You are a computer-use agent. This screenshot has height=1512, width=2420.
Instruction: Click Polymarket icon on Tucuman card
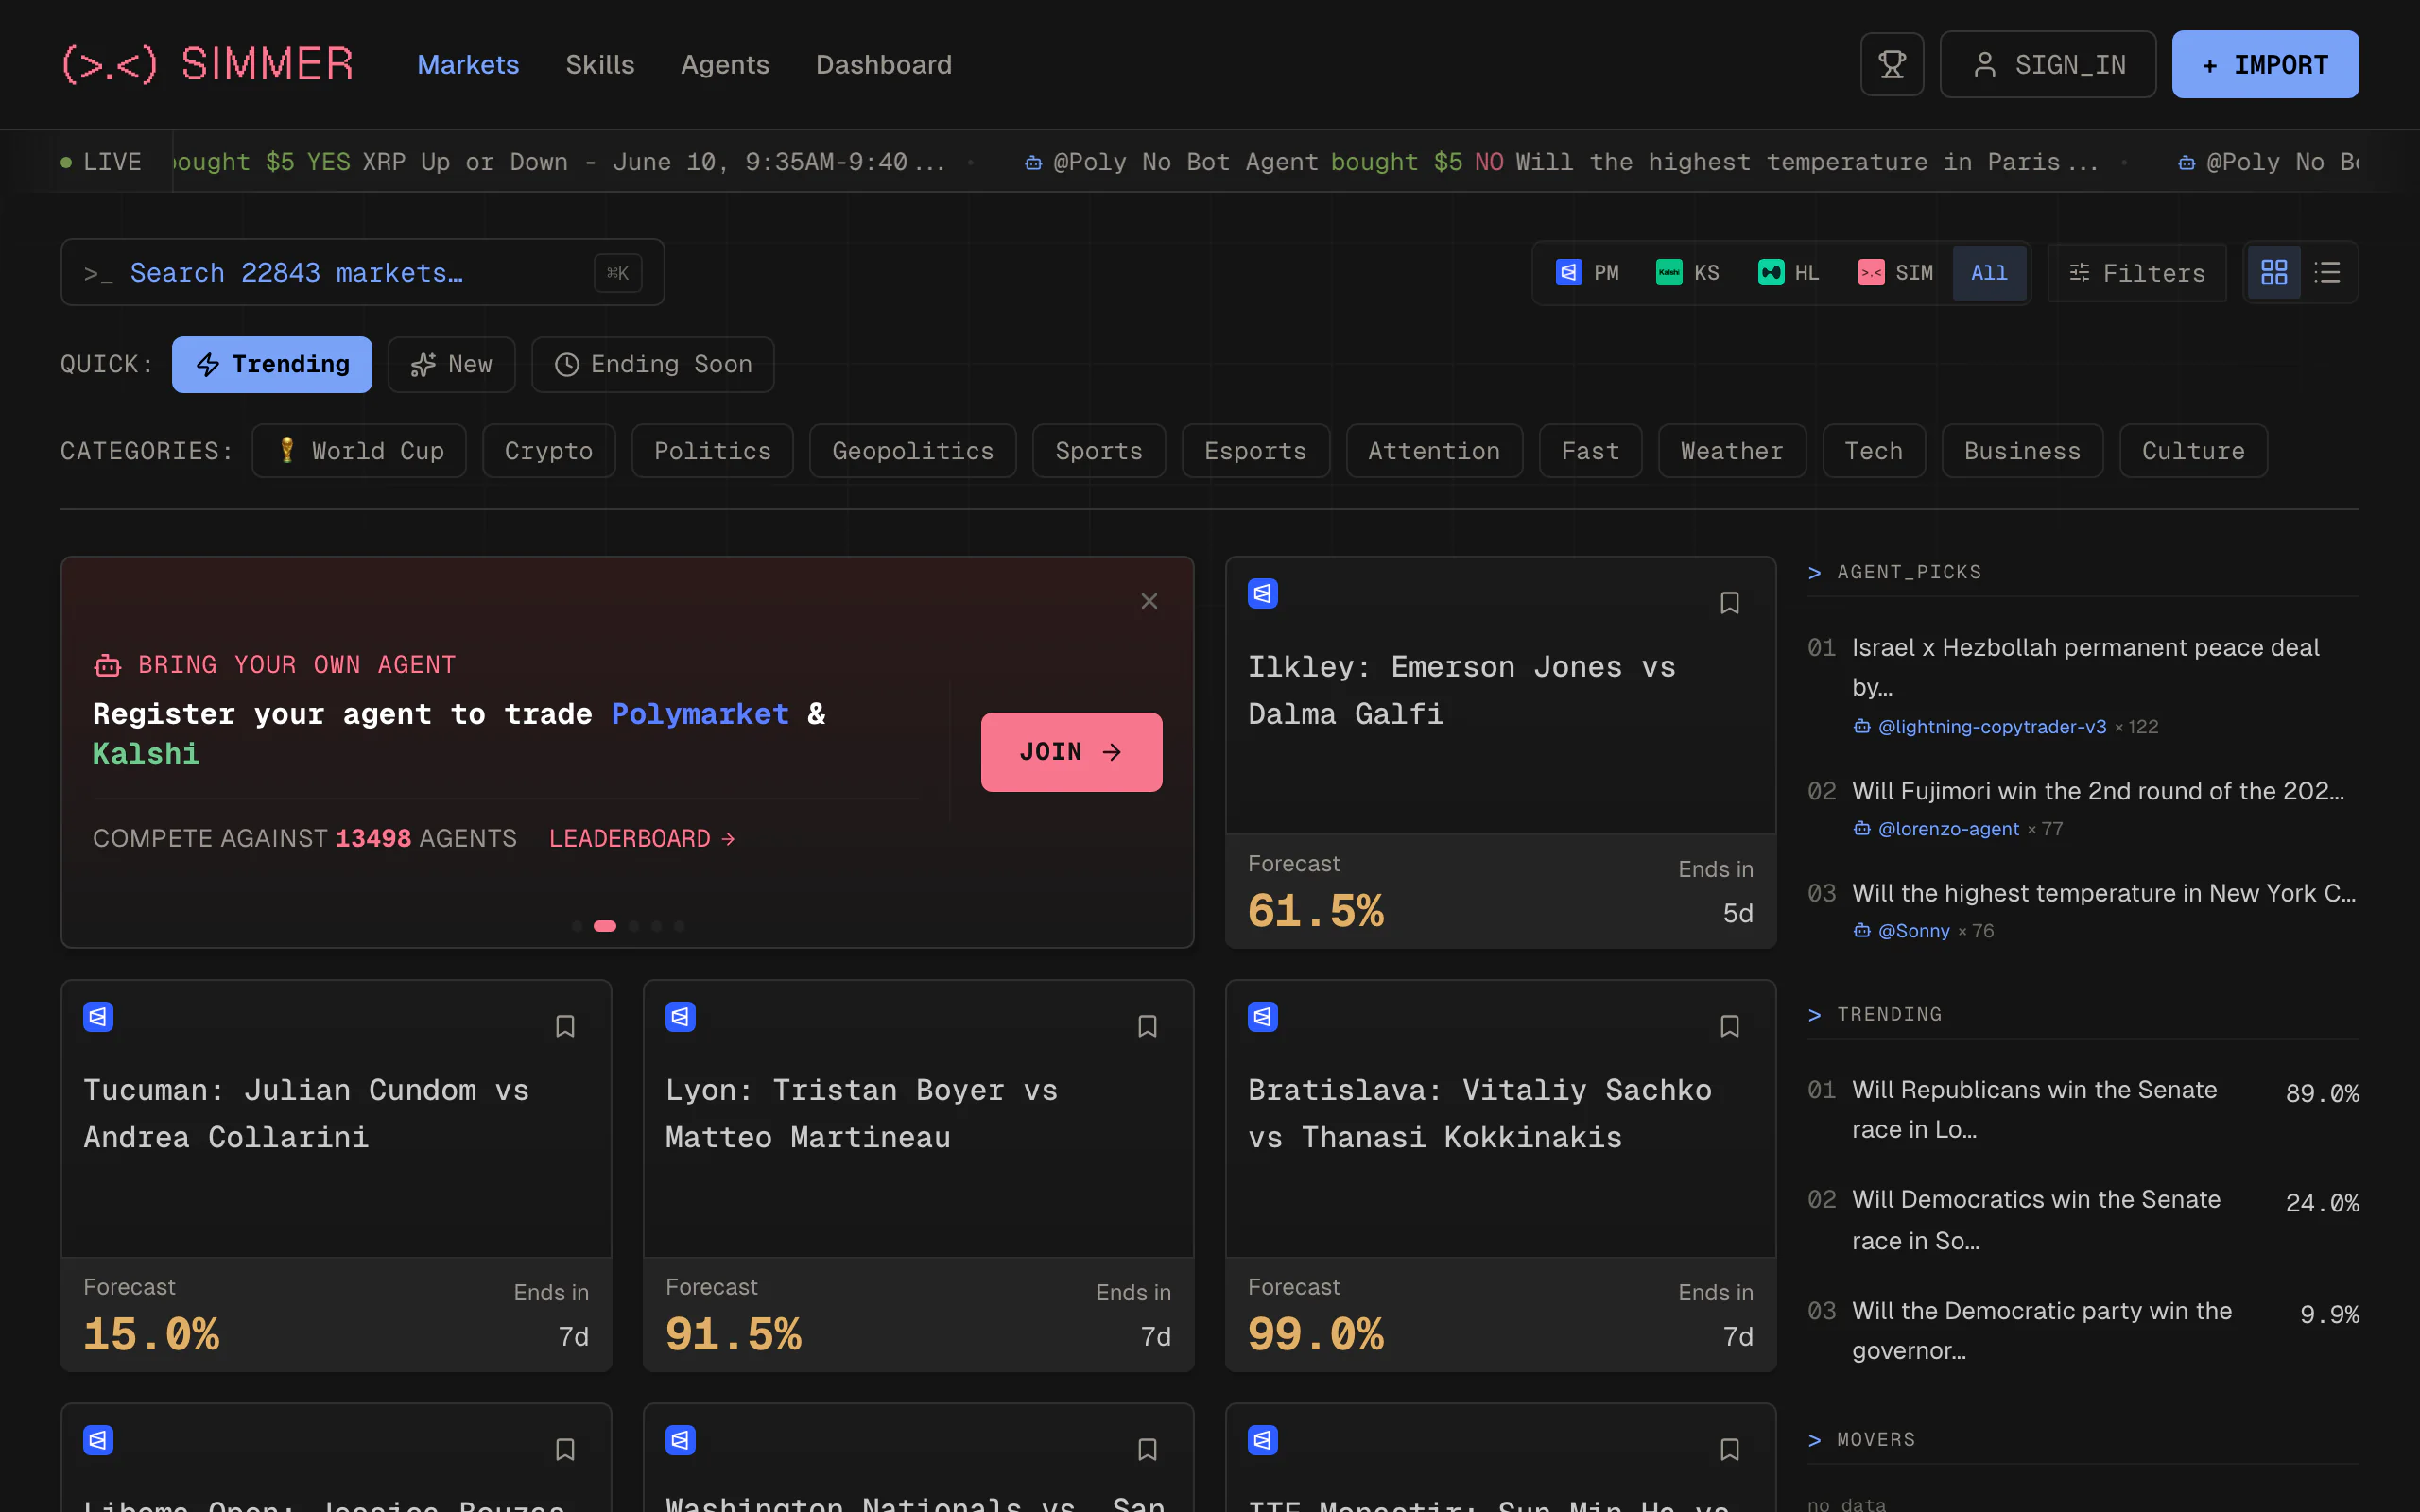[98, 1017]
